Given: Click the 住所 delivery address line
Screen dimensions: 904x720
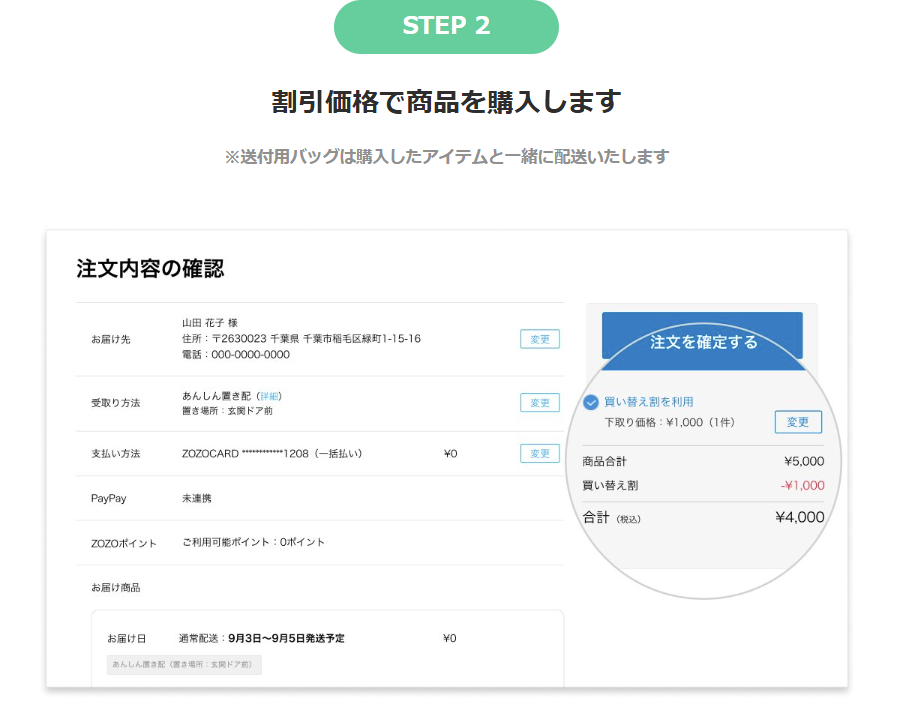Looking at the screenshot, I should 300,339.
